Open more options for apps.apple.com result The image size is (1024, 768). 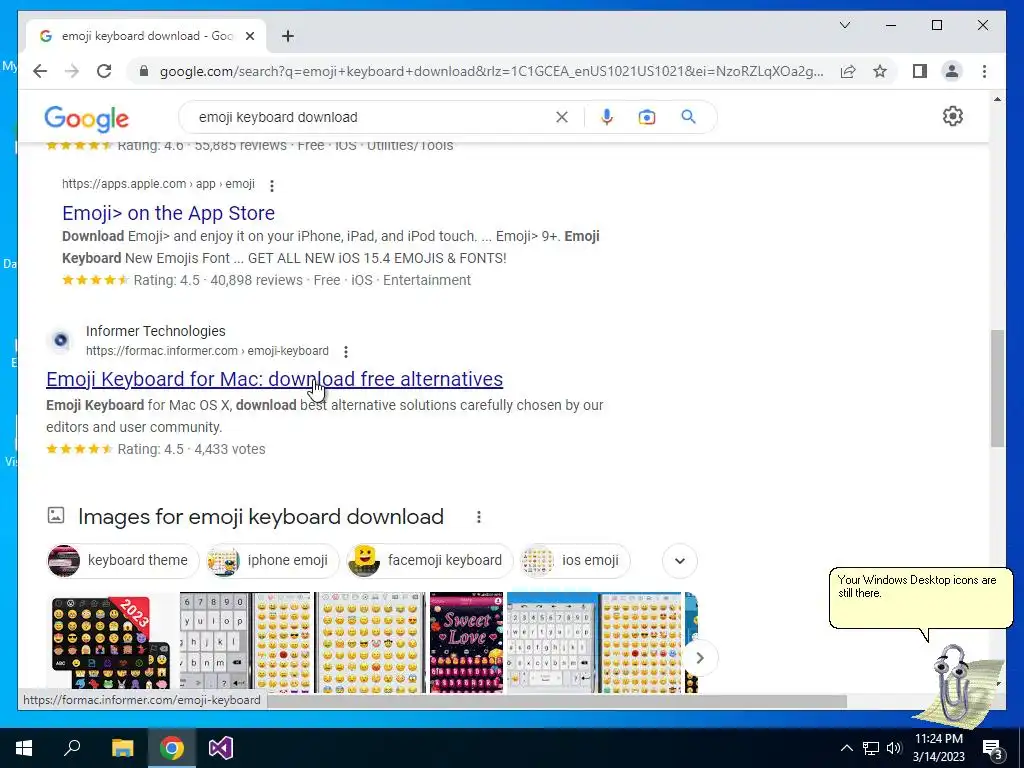272,185
